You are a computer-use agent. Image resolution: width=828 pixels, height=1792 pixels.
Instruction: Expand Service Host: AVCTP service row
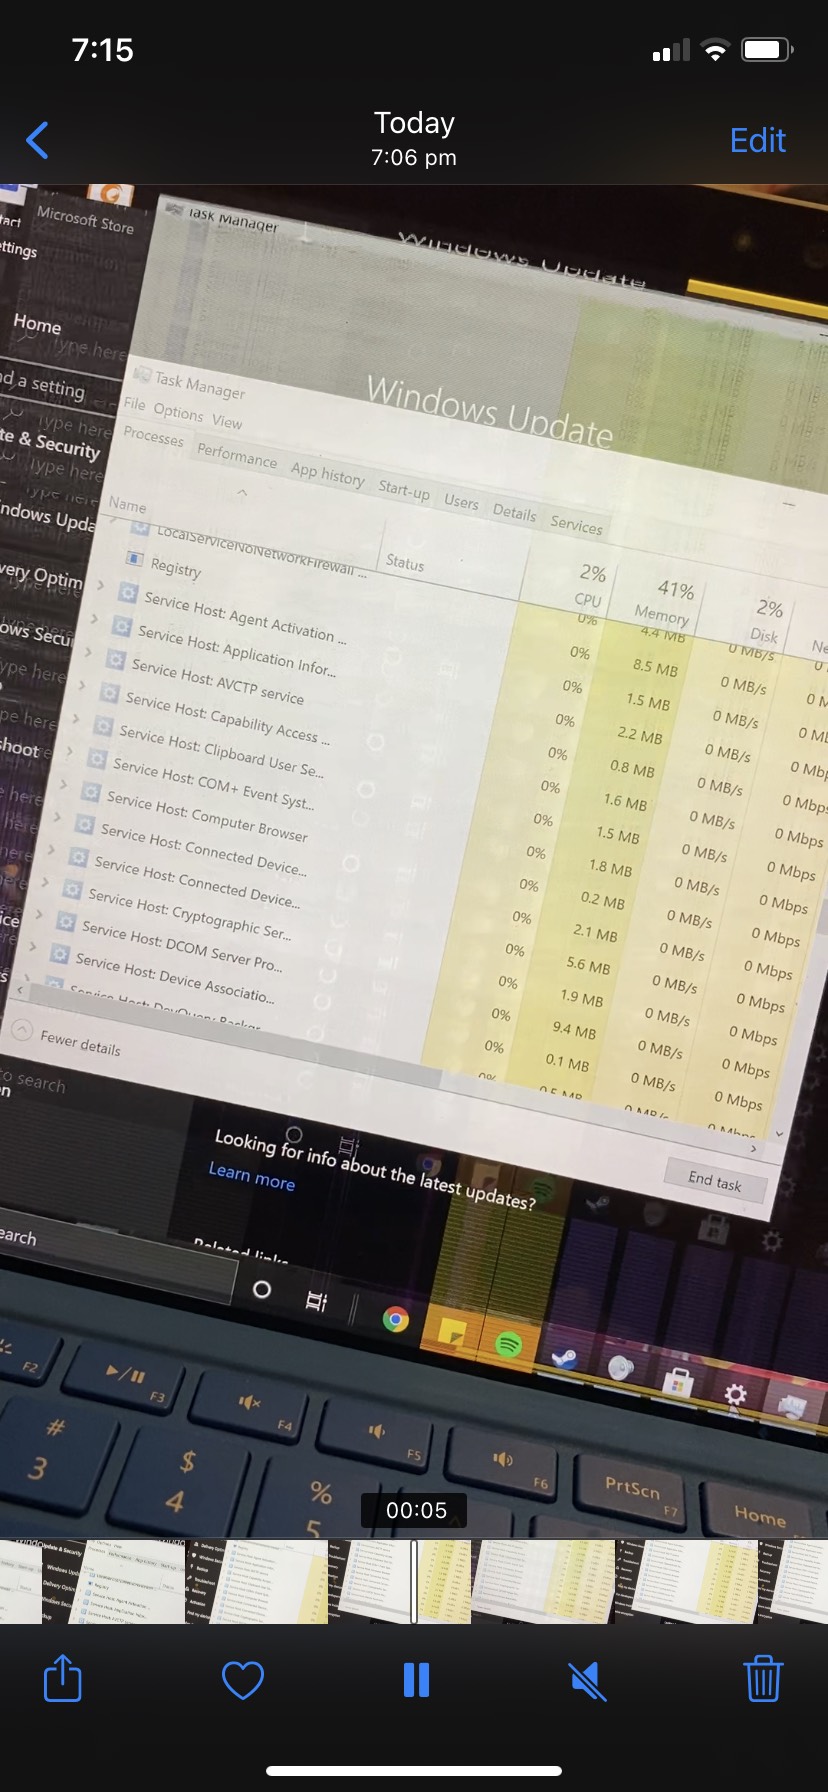pyautogui.click(x=87, y=654)
